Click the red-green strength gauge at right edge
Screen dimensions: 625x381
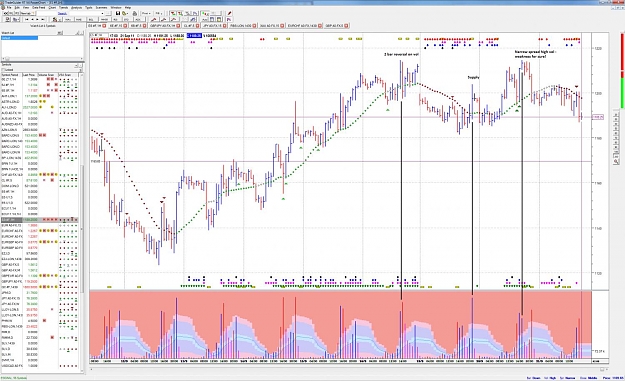(623, 72)
